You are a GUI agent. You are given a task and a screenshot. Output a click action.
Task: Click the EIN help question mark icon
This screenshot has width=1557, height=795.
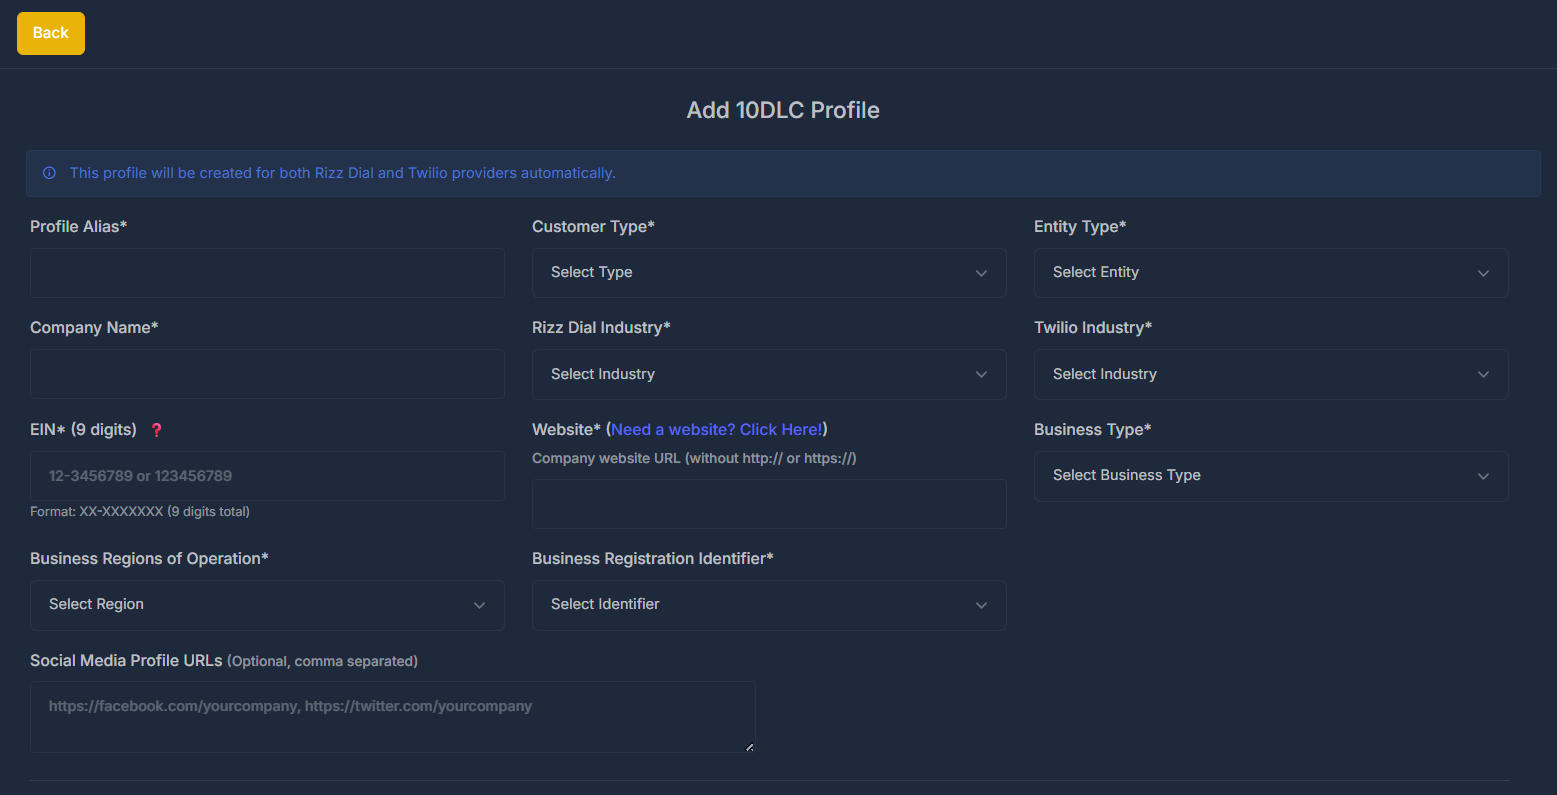point(156,430)
